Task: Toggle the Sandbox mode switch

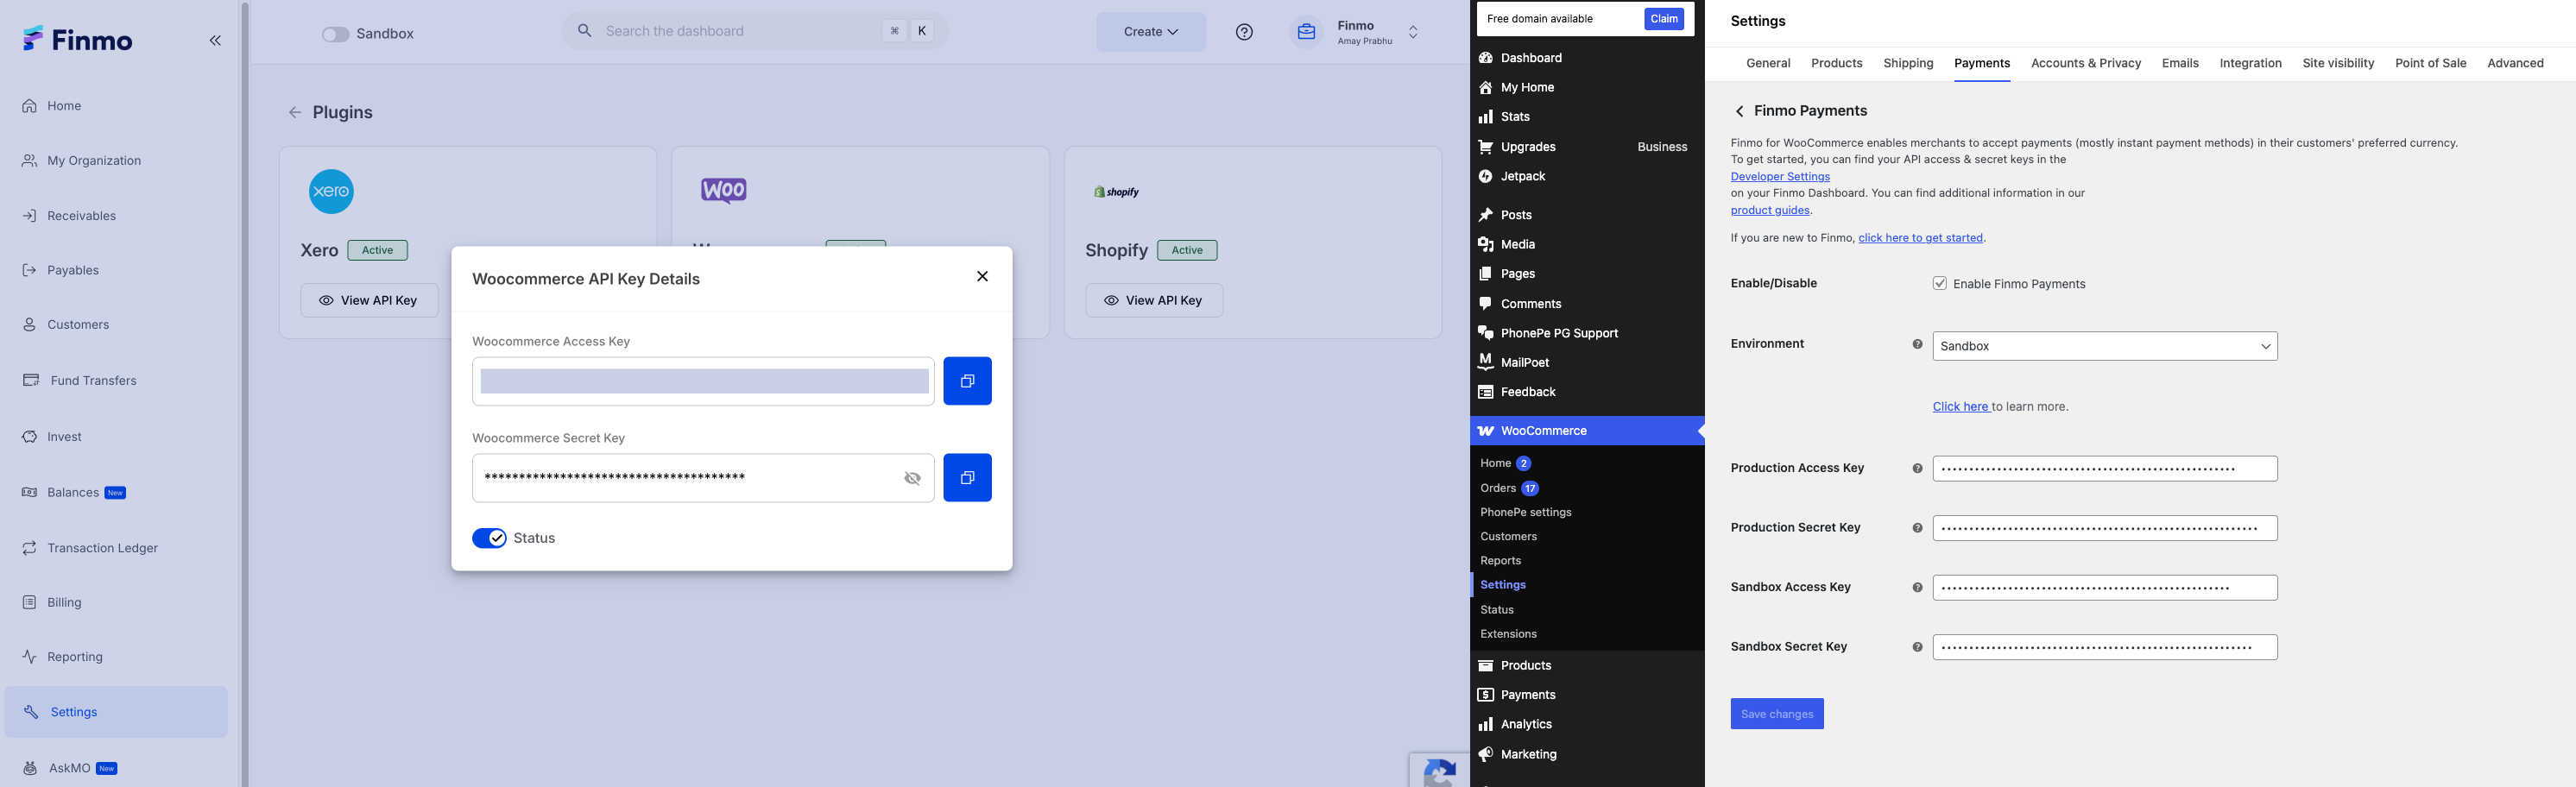Action: point(335,34)
